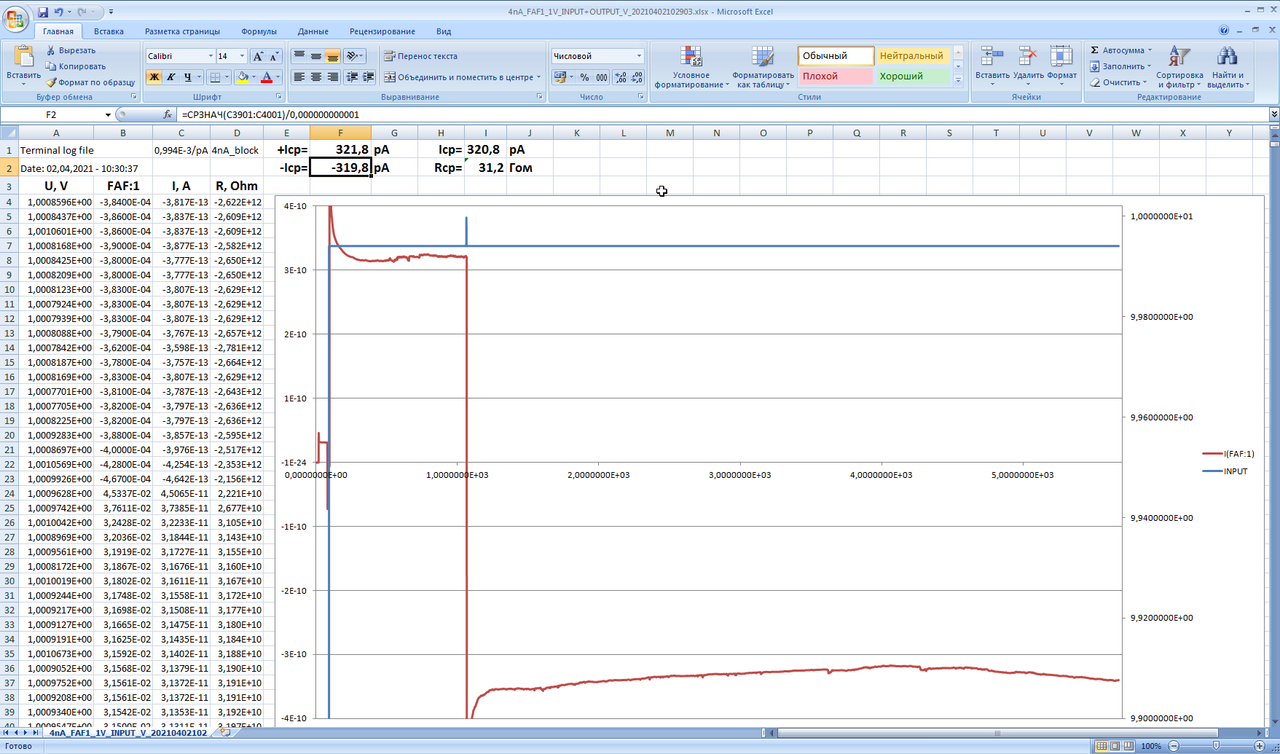Image resolution: width=1280 pixels, height=754 pixels.
Task: Expand the Name Box dropdown for F2
Action: point(109,115)
